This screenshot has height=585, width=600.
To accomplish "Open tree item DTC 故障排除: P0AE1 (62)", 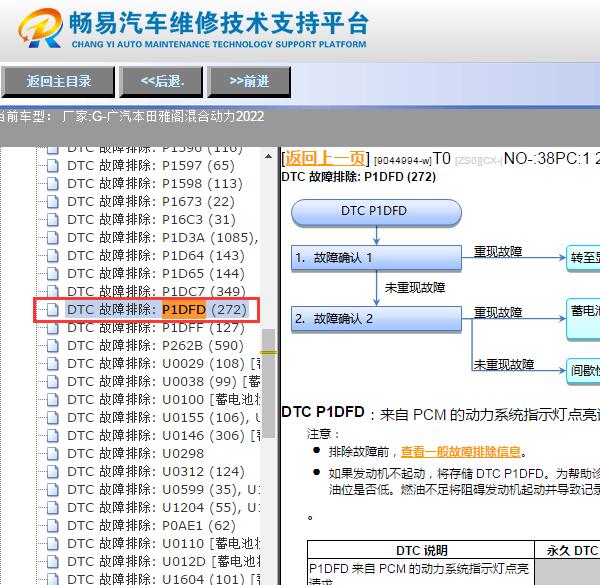I will click(151, 525).
